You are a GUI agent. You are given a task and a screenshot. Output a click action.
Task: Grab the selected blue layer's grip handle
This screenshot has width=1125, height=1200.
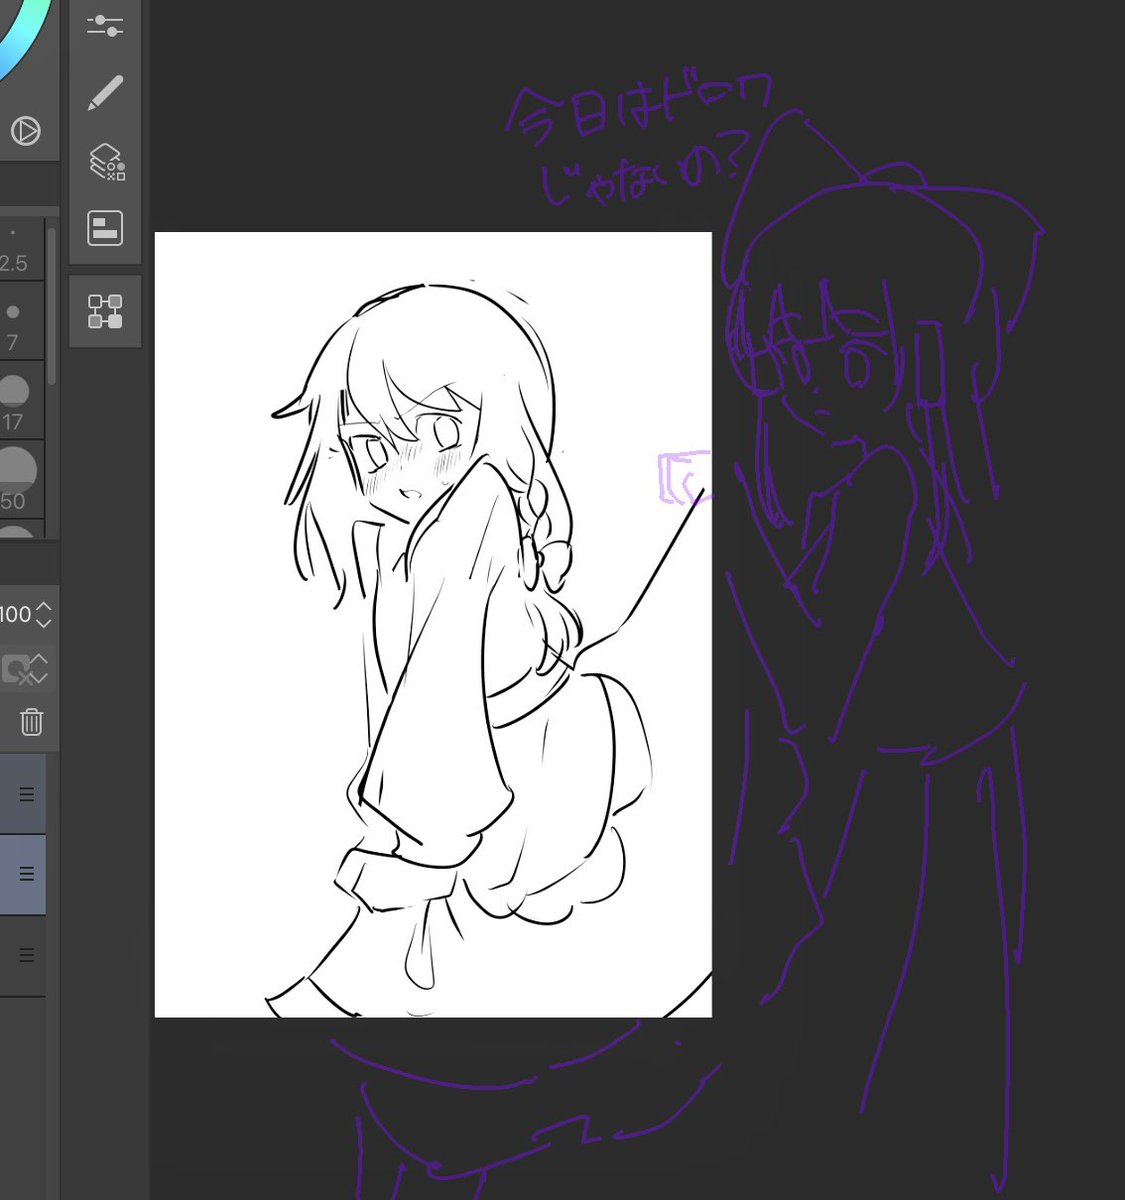(x=27, y=874)
